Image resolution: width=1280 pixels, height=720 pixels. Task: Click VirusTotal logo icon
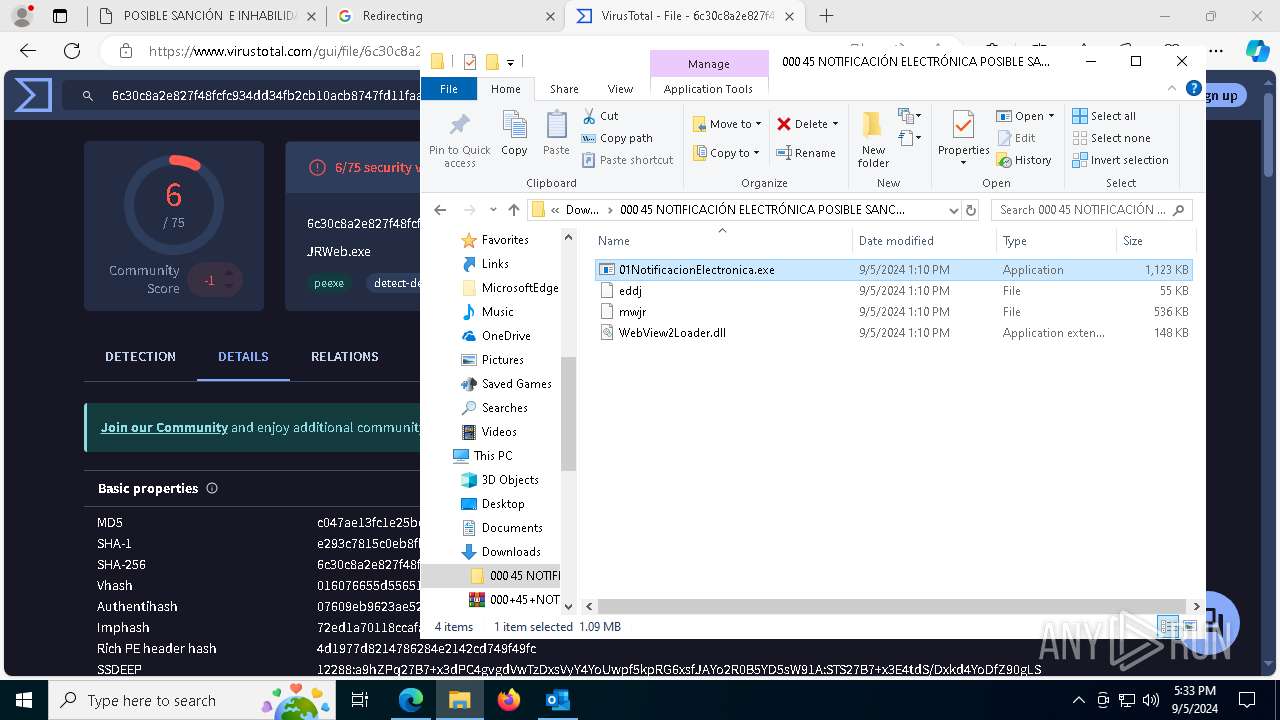click(33, 96)
